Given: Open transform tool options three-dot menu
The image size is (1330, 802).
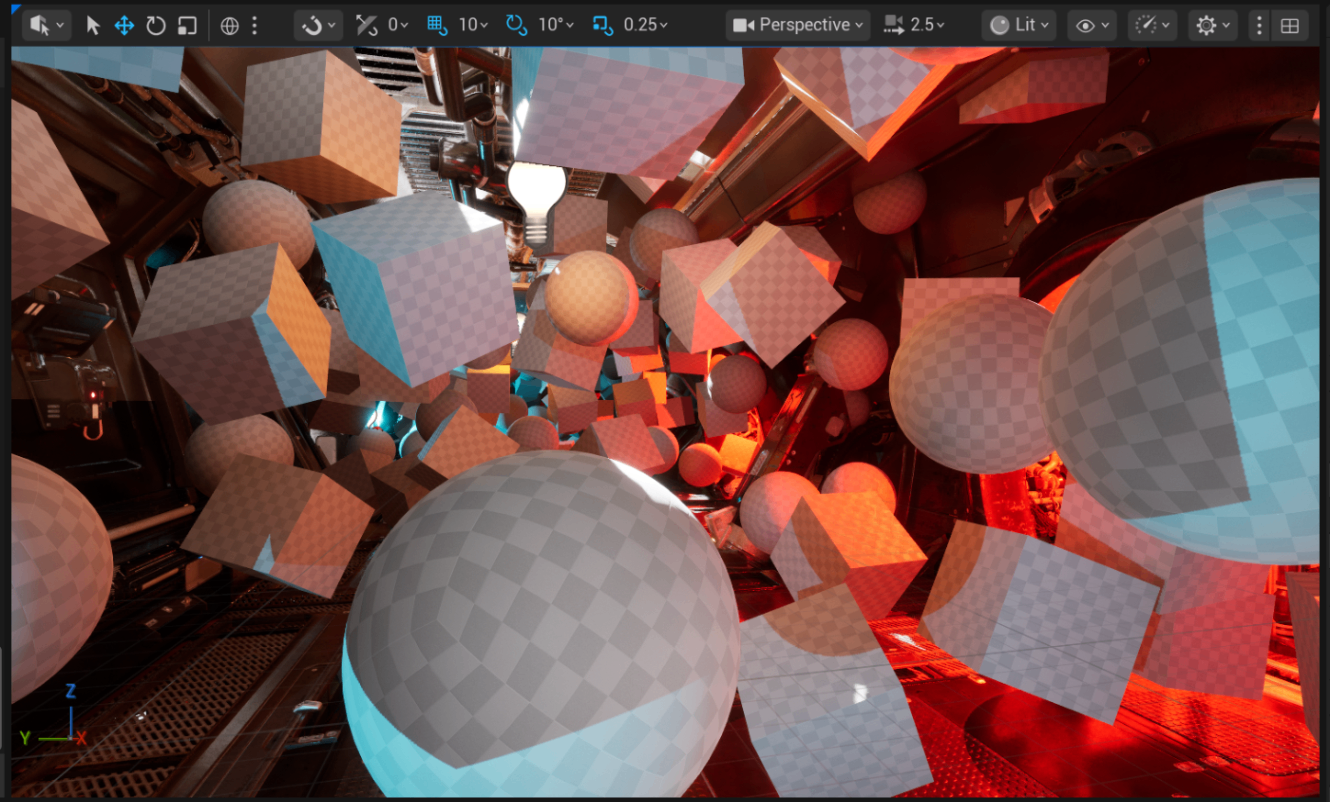Looking at the screenshot, I should (x=255, y=25).
